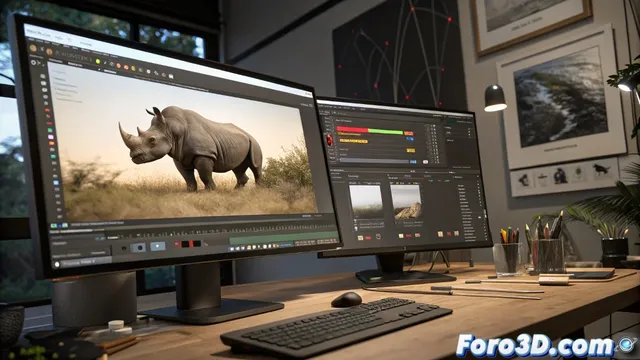Open the rocky mountain thumbnail
Screen dimensions: 640x360
tap(406, 202)
